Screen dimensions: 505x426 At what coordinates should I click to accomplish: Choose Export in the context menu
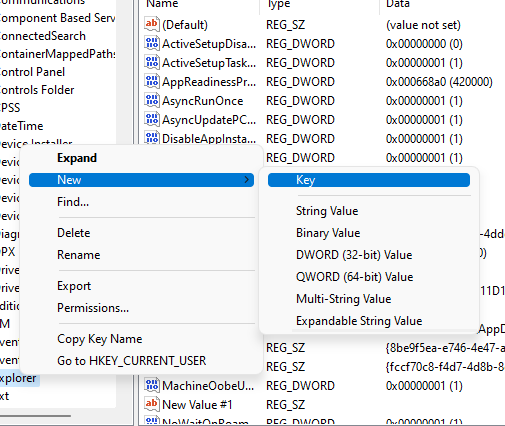tap(141, 286)
